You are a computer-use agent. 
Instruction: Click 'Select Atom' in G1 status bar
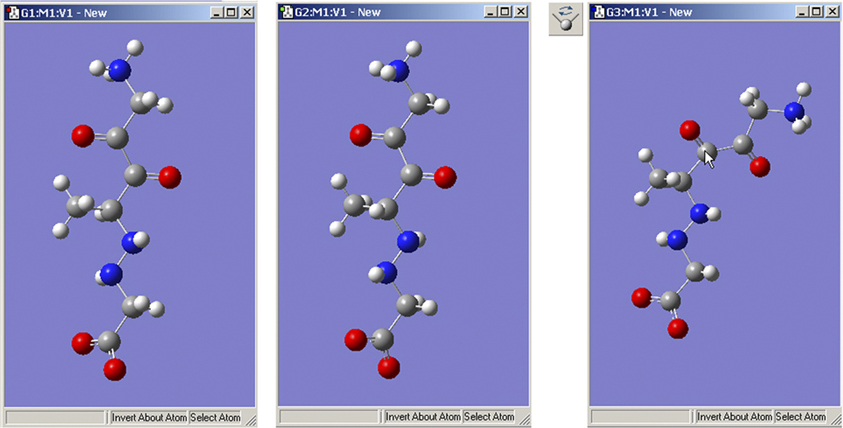215,418
